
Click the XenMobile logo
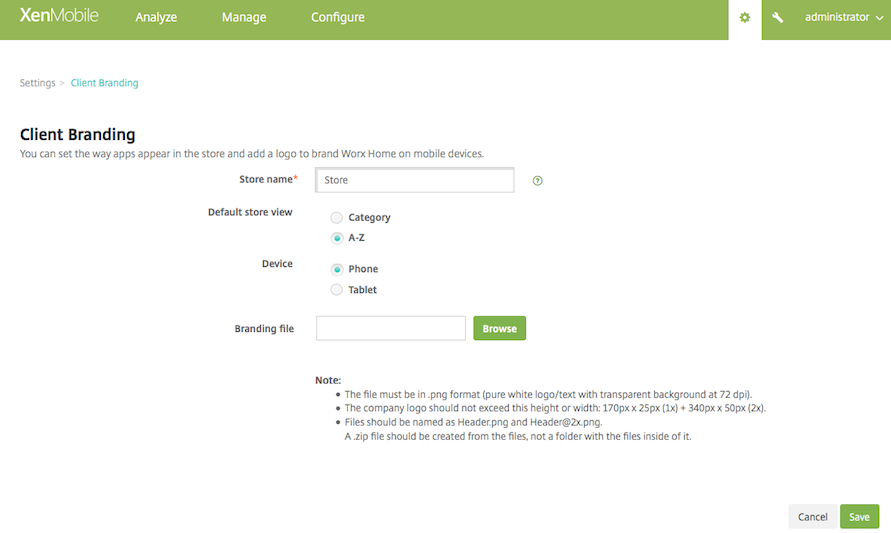click(59, 15)
